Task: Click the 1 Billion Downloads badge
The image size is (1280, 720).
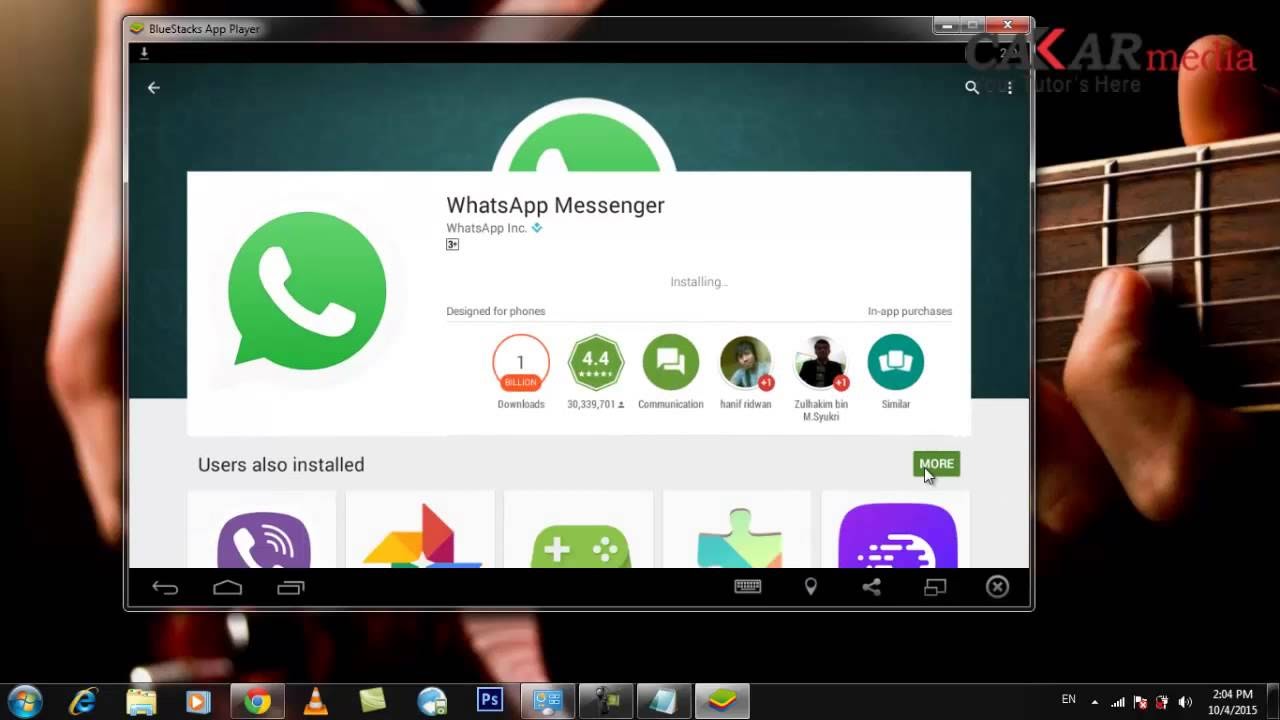Action: (x=521, y=363)
